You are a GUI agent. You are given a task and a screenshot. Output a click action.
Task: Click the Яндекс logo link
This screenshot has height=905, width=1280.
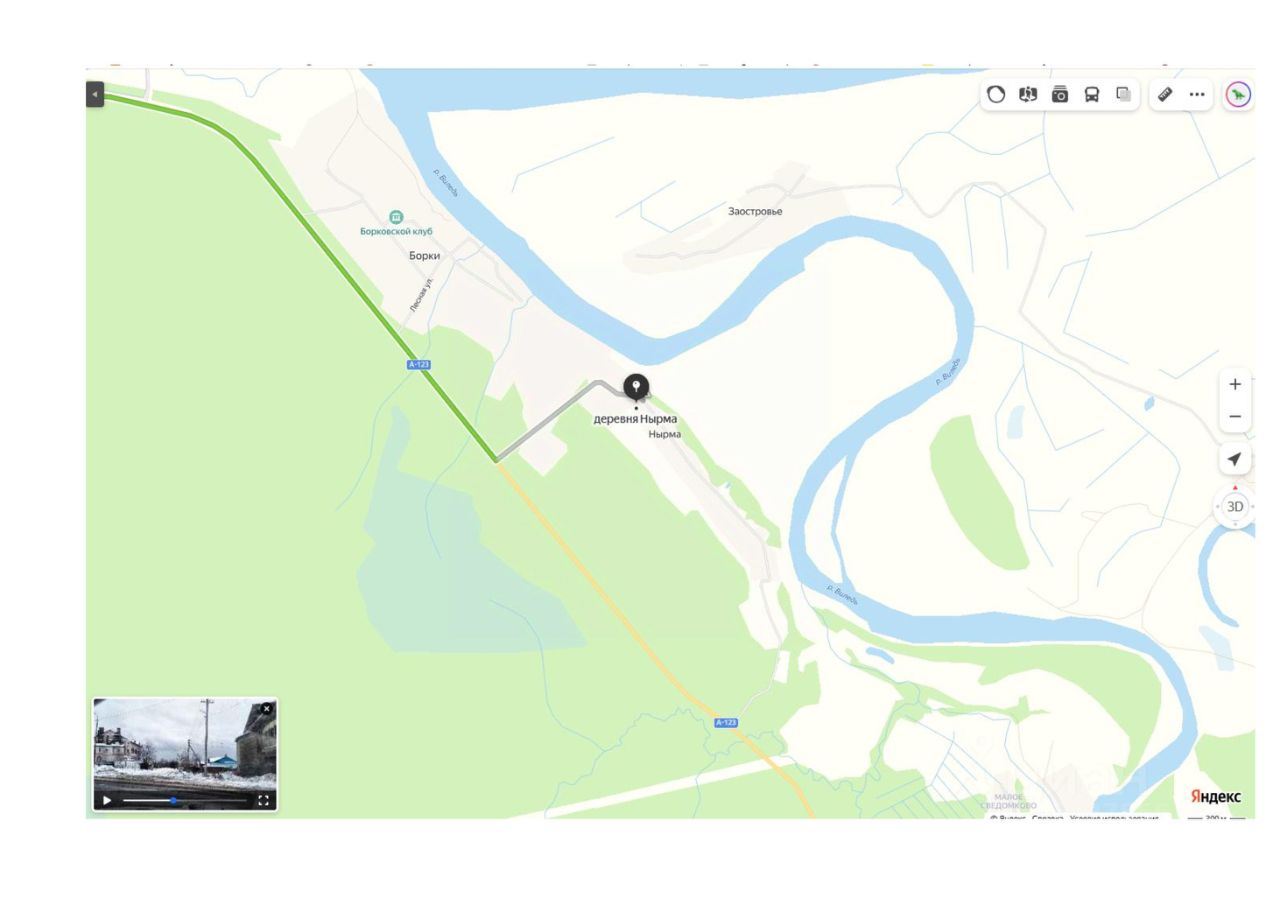pos(1215,796)
